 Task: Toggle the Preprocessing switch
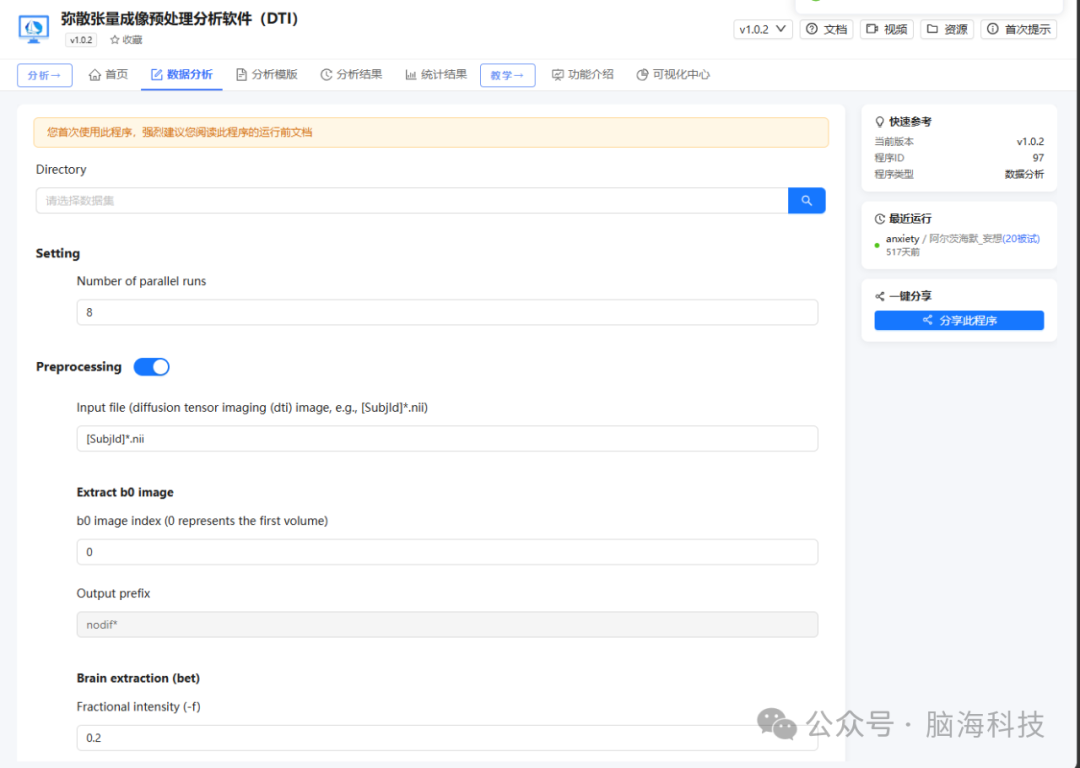(152, 366)
